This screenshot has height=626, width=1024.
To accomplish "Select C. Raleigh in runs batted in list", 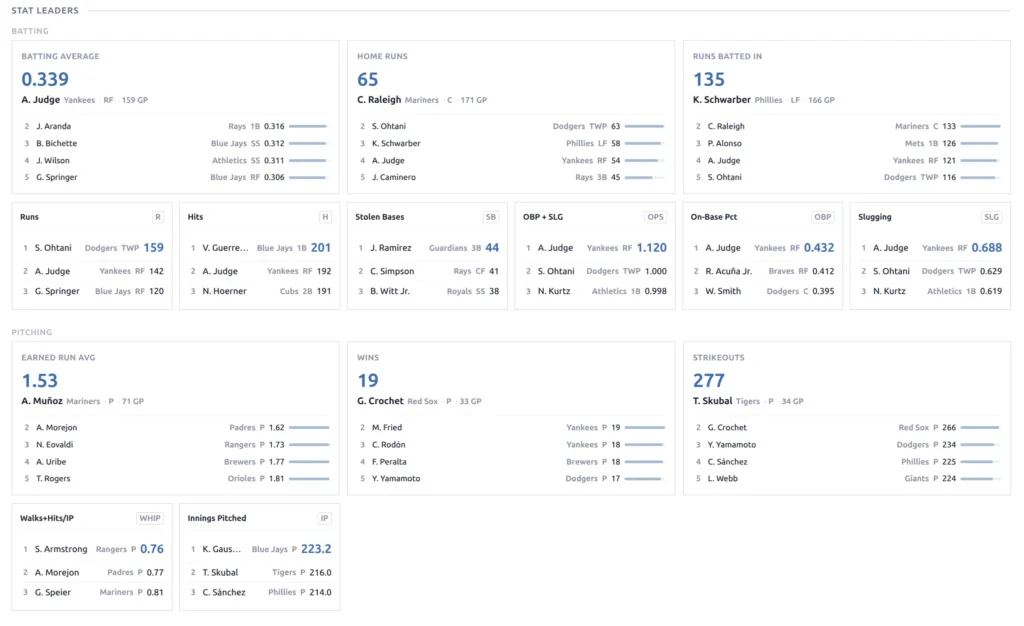I will (x=726, y=126).
